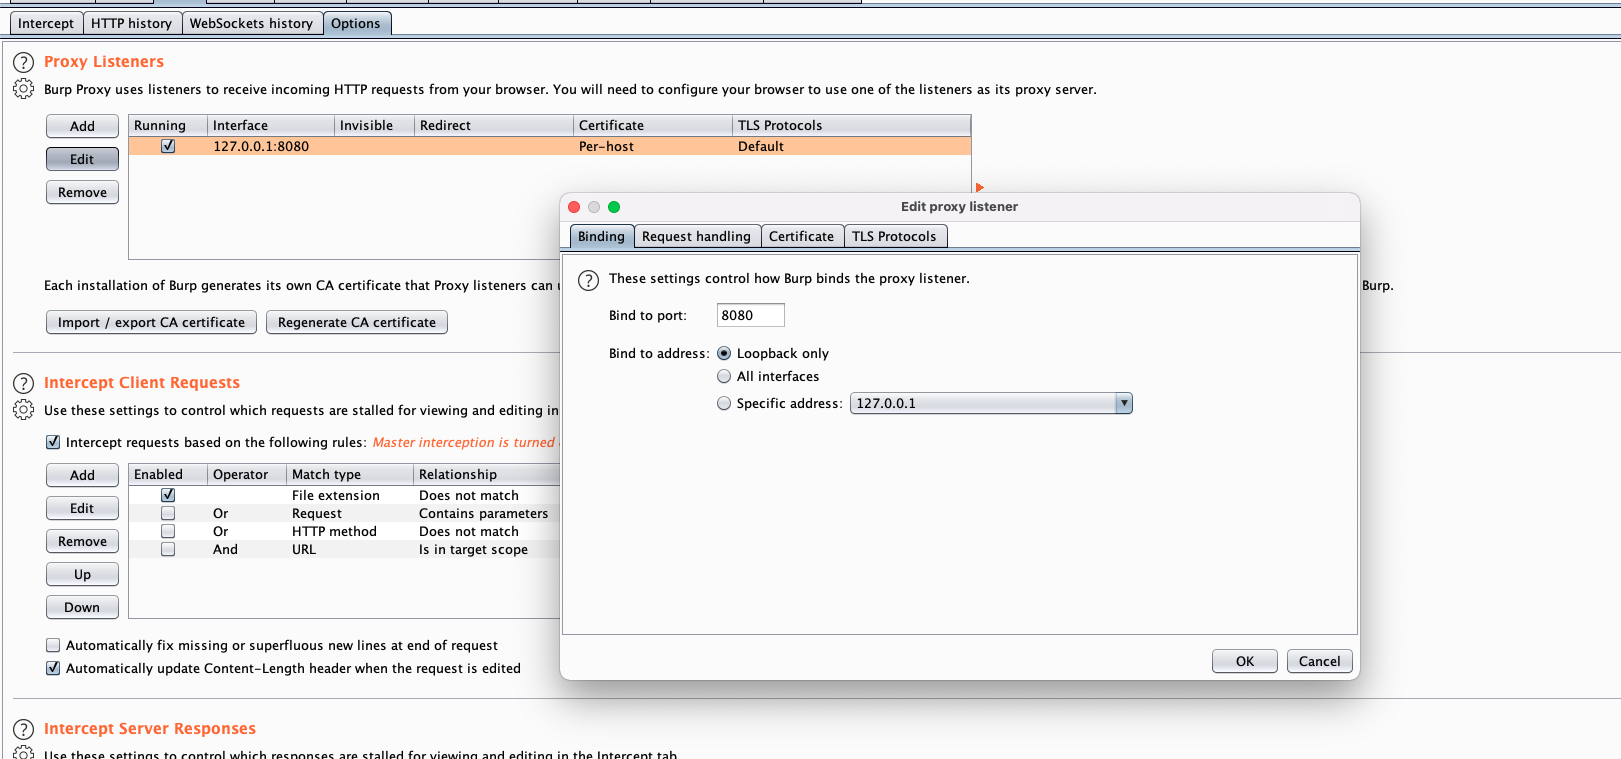The image size is (1621, 759).
Task: Edit the selected intercept request rule
Action: pyautogui.click(x=82, y=508)
